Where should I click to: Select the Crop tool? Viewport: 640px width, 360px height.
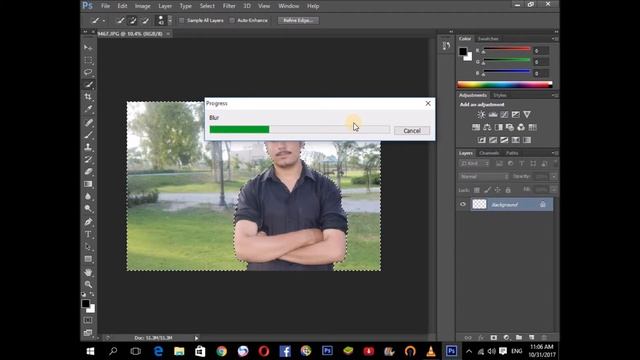coord(88,97)
